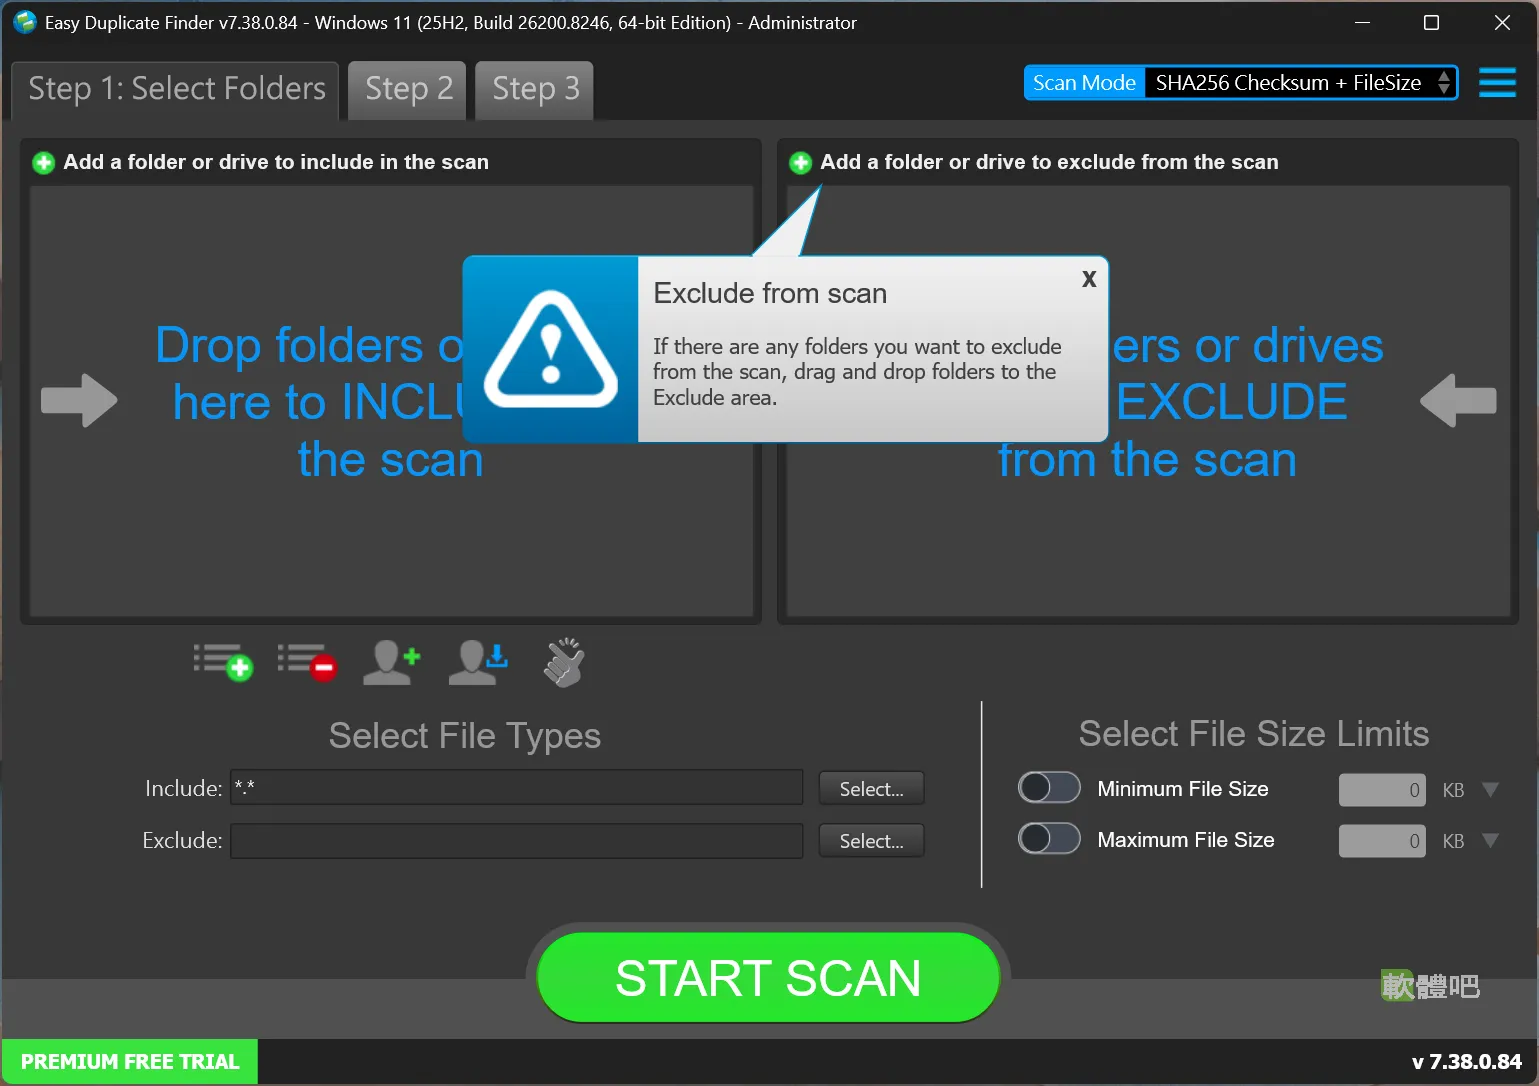Click the Include file types field
1539x1086 pixels.
(516, 787)
